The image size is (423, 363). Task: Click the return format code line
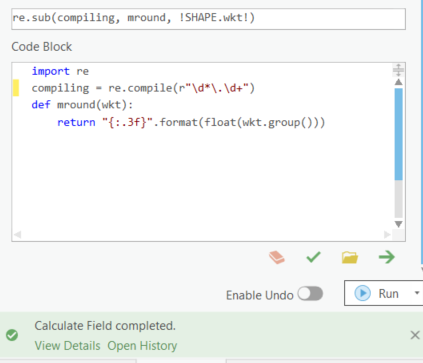click(191, 122)
